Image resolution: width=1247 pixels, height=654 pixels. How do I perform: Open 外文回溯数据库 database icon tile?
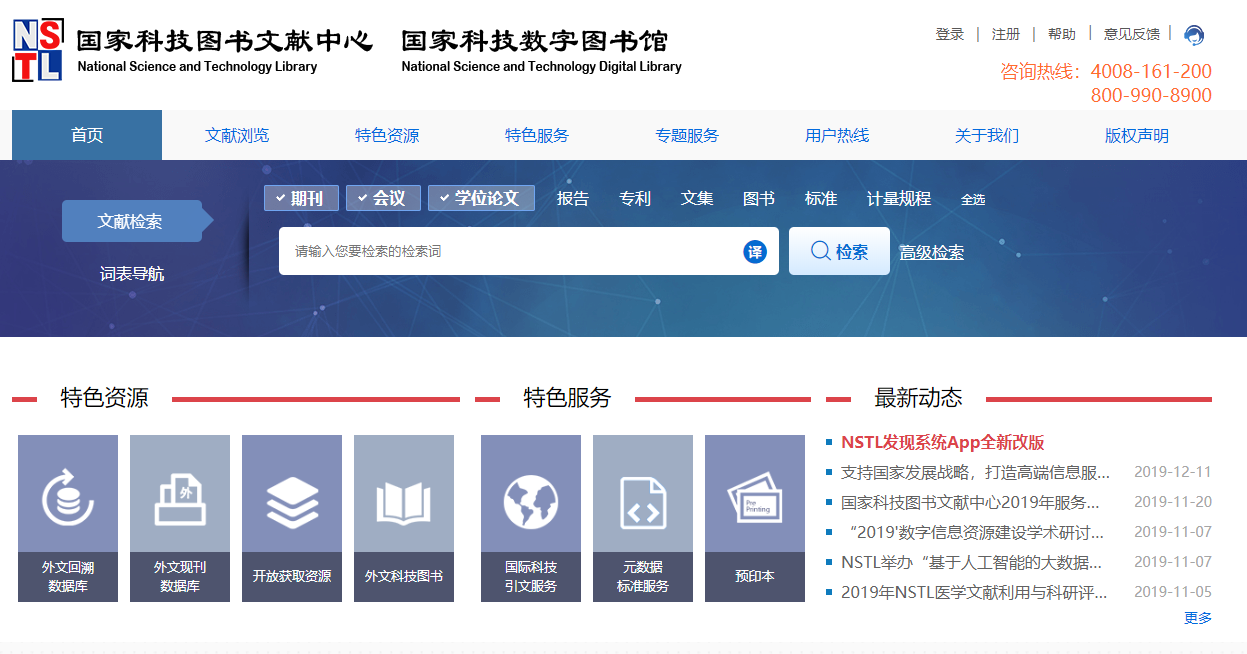[68, 498]
